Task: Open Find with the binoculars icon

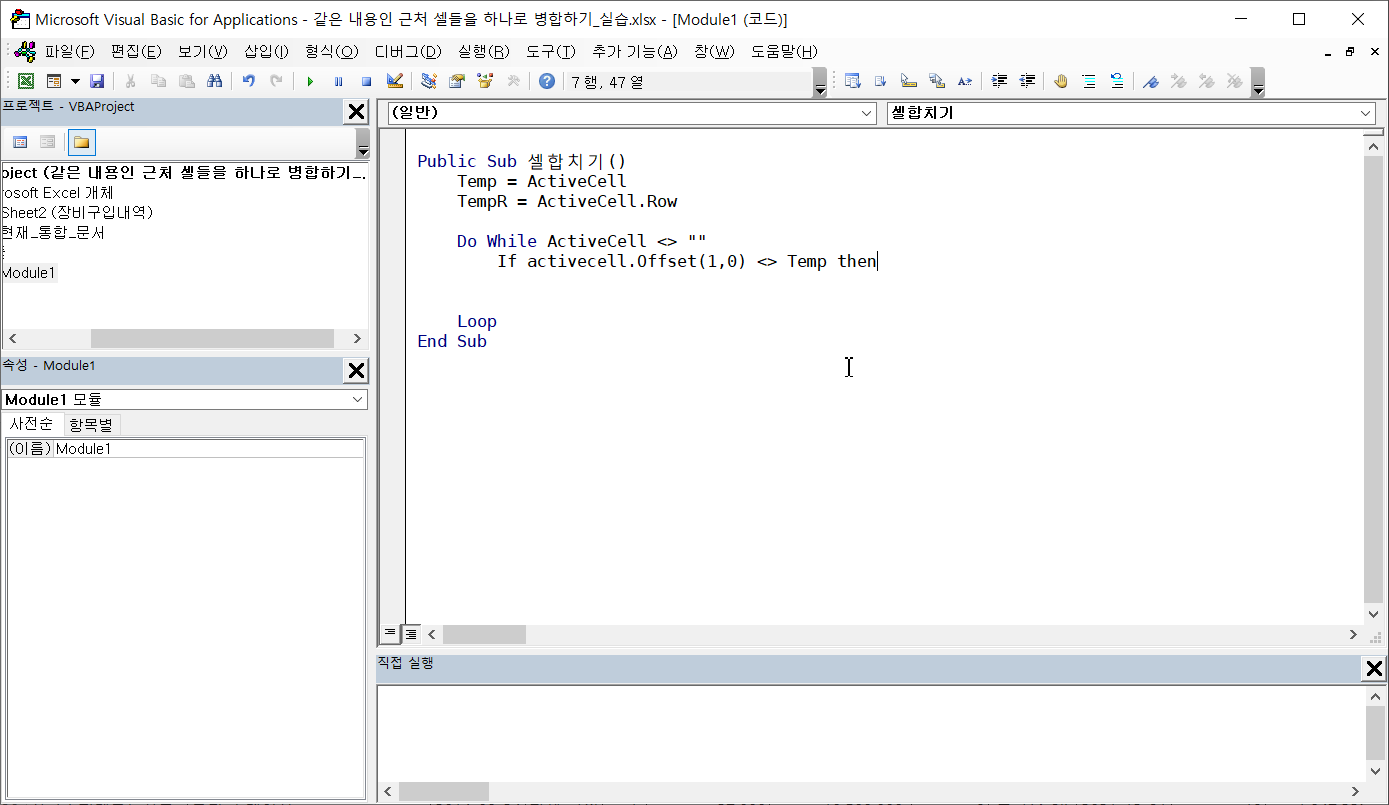Action: click(214, 81)
